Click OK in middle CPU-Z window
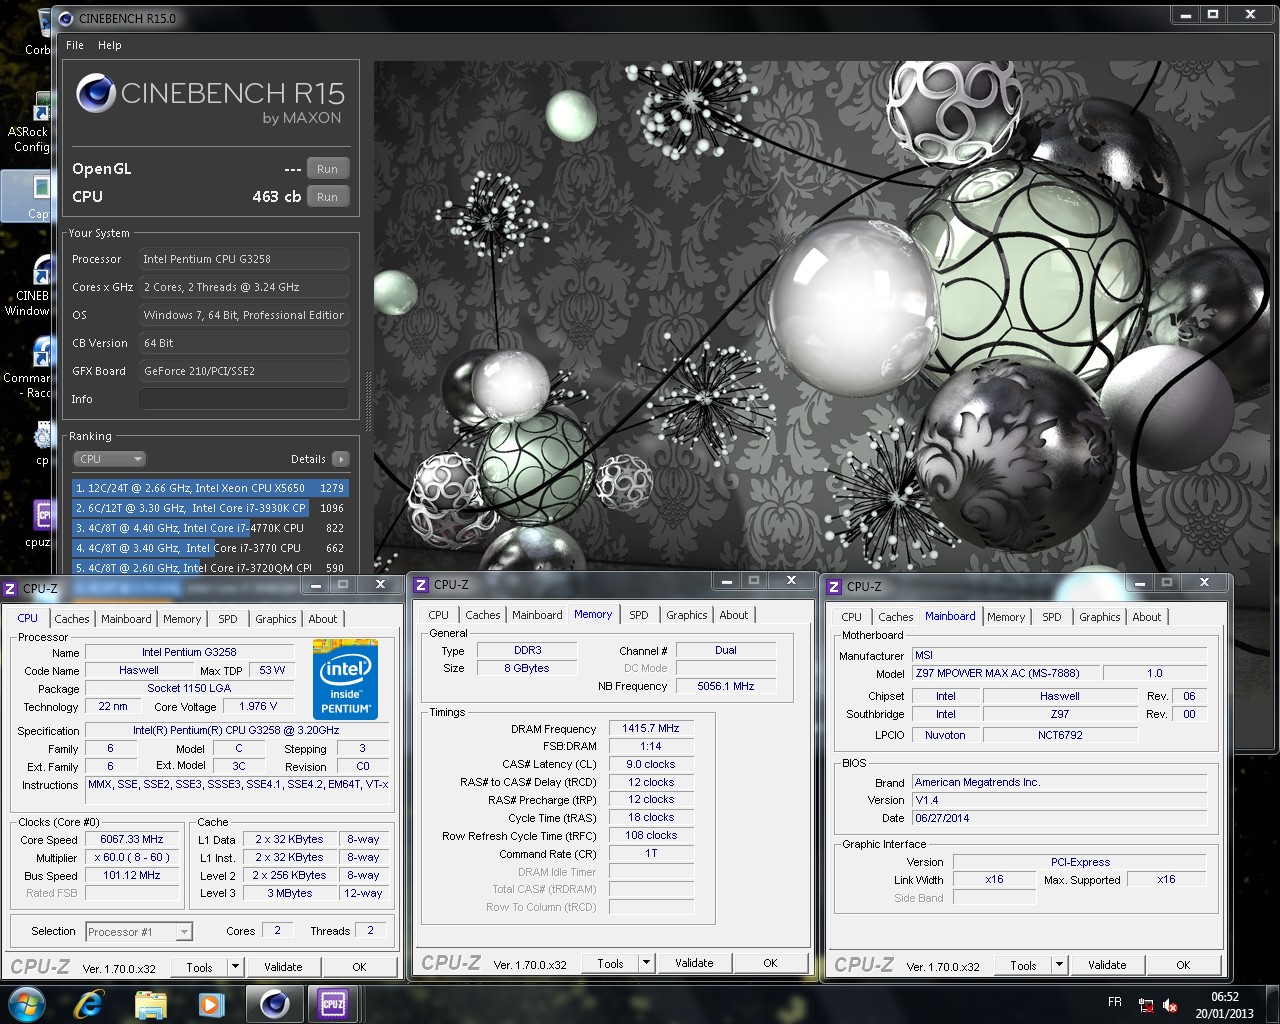The width and height of the screenshot is (1280, 1024). (x=770, y=963)
